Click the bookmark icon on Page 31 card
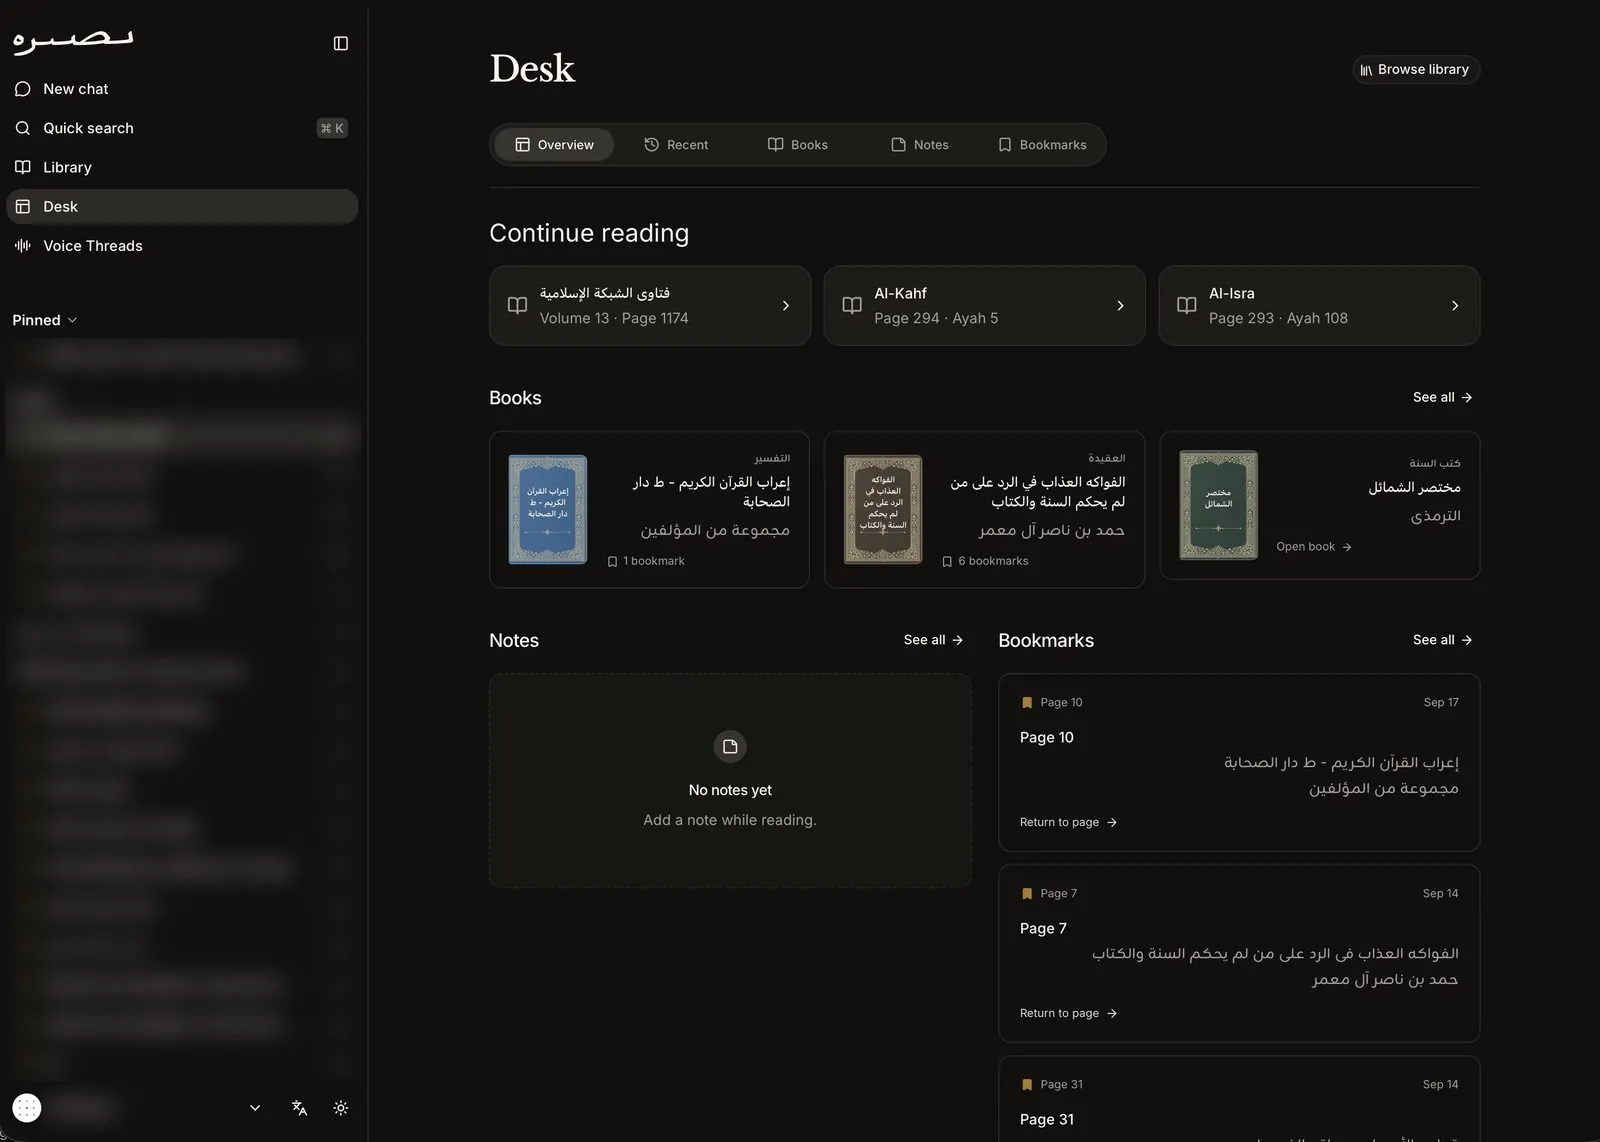The height and width of the screenshot is (1142, 1600). coord(1027,1085)
